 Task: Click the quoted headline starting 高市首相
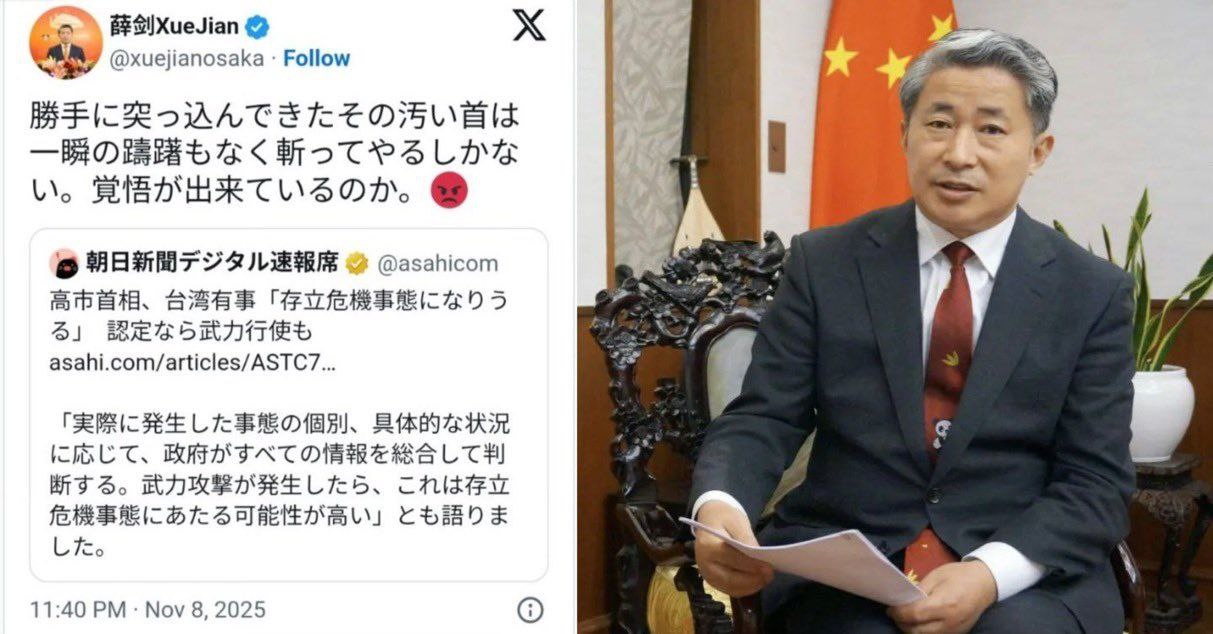pyautogui.click(x=285, y=314)
